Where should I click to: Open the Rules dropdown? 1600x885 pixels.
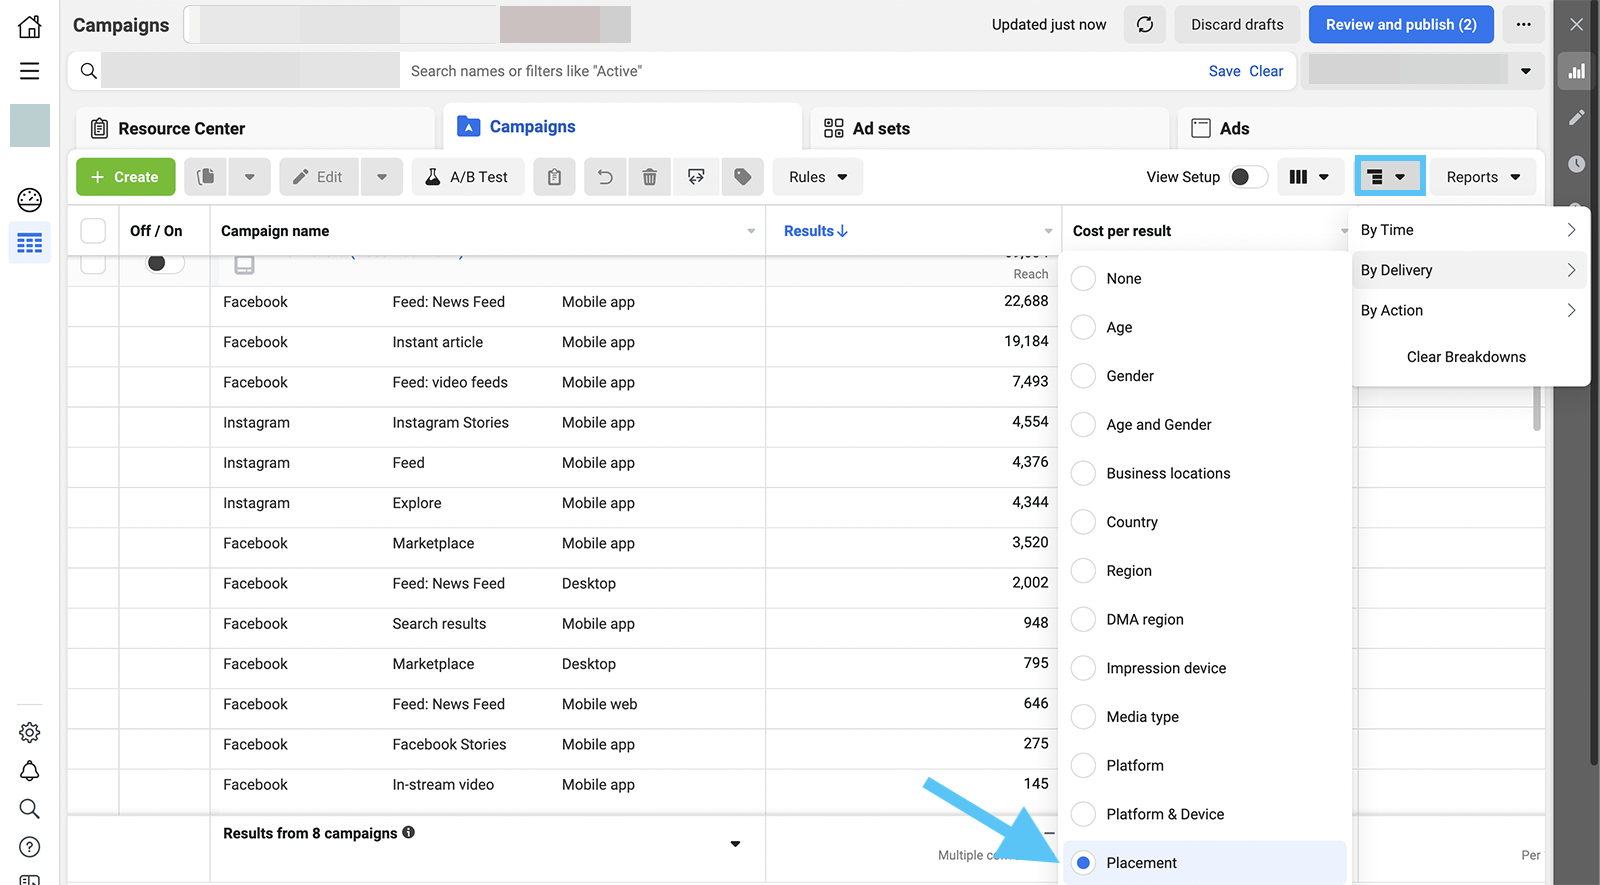pyautogui.click(x=818, y=177)
